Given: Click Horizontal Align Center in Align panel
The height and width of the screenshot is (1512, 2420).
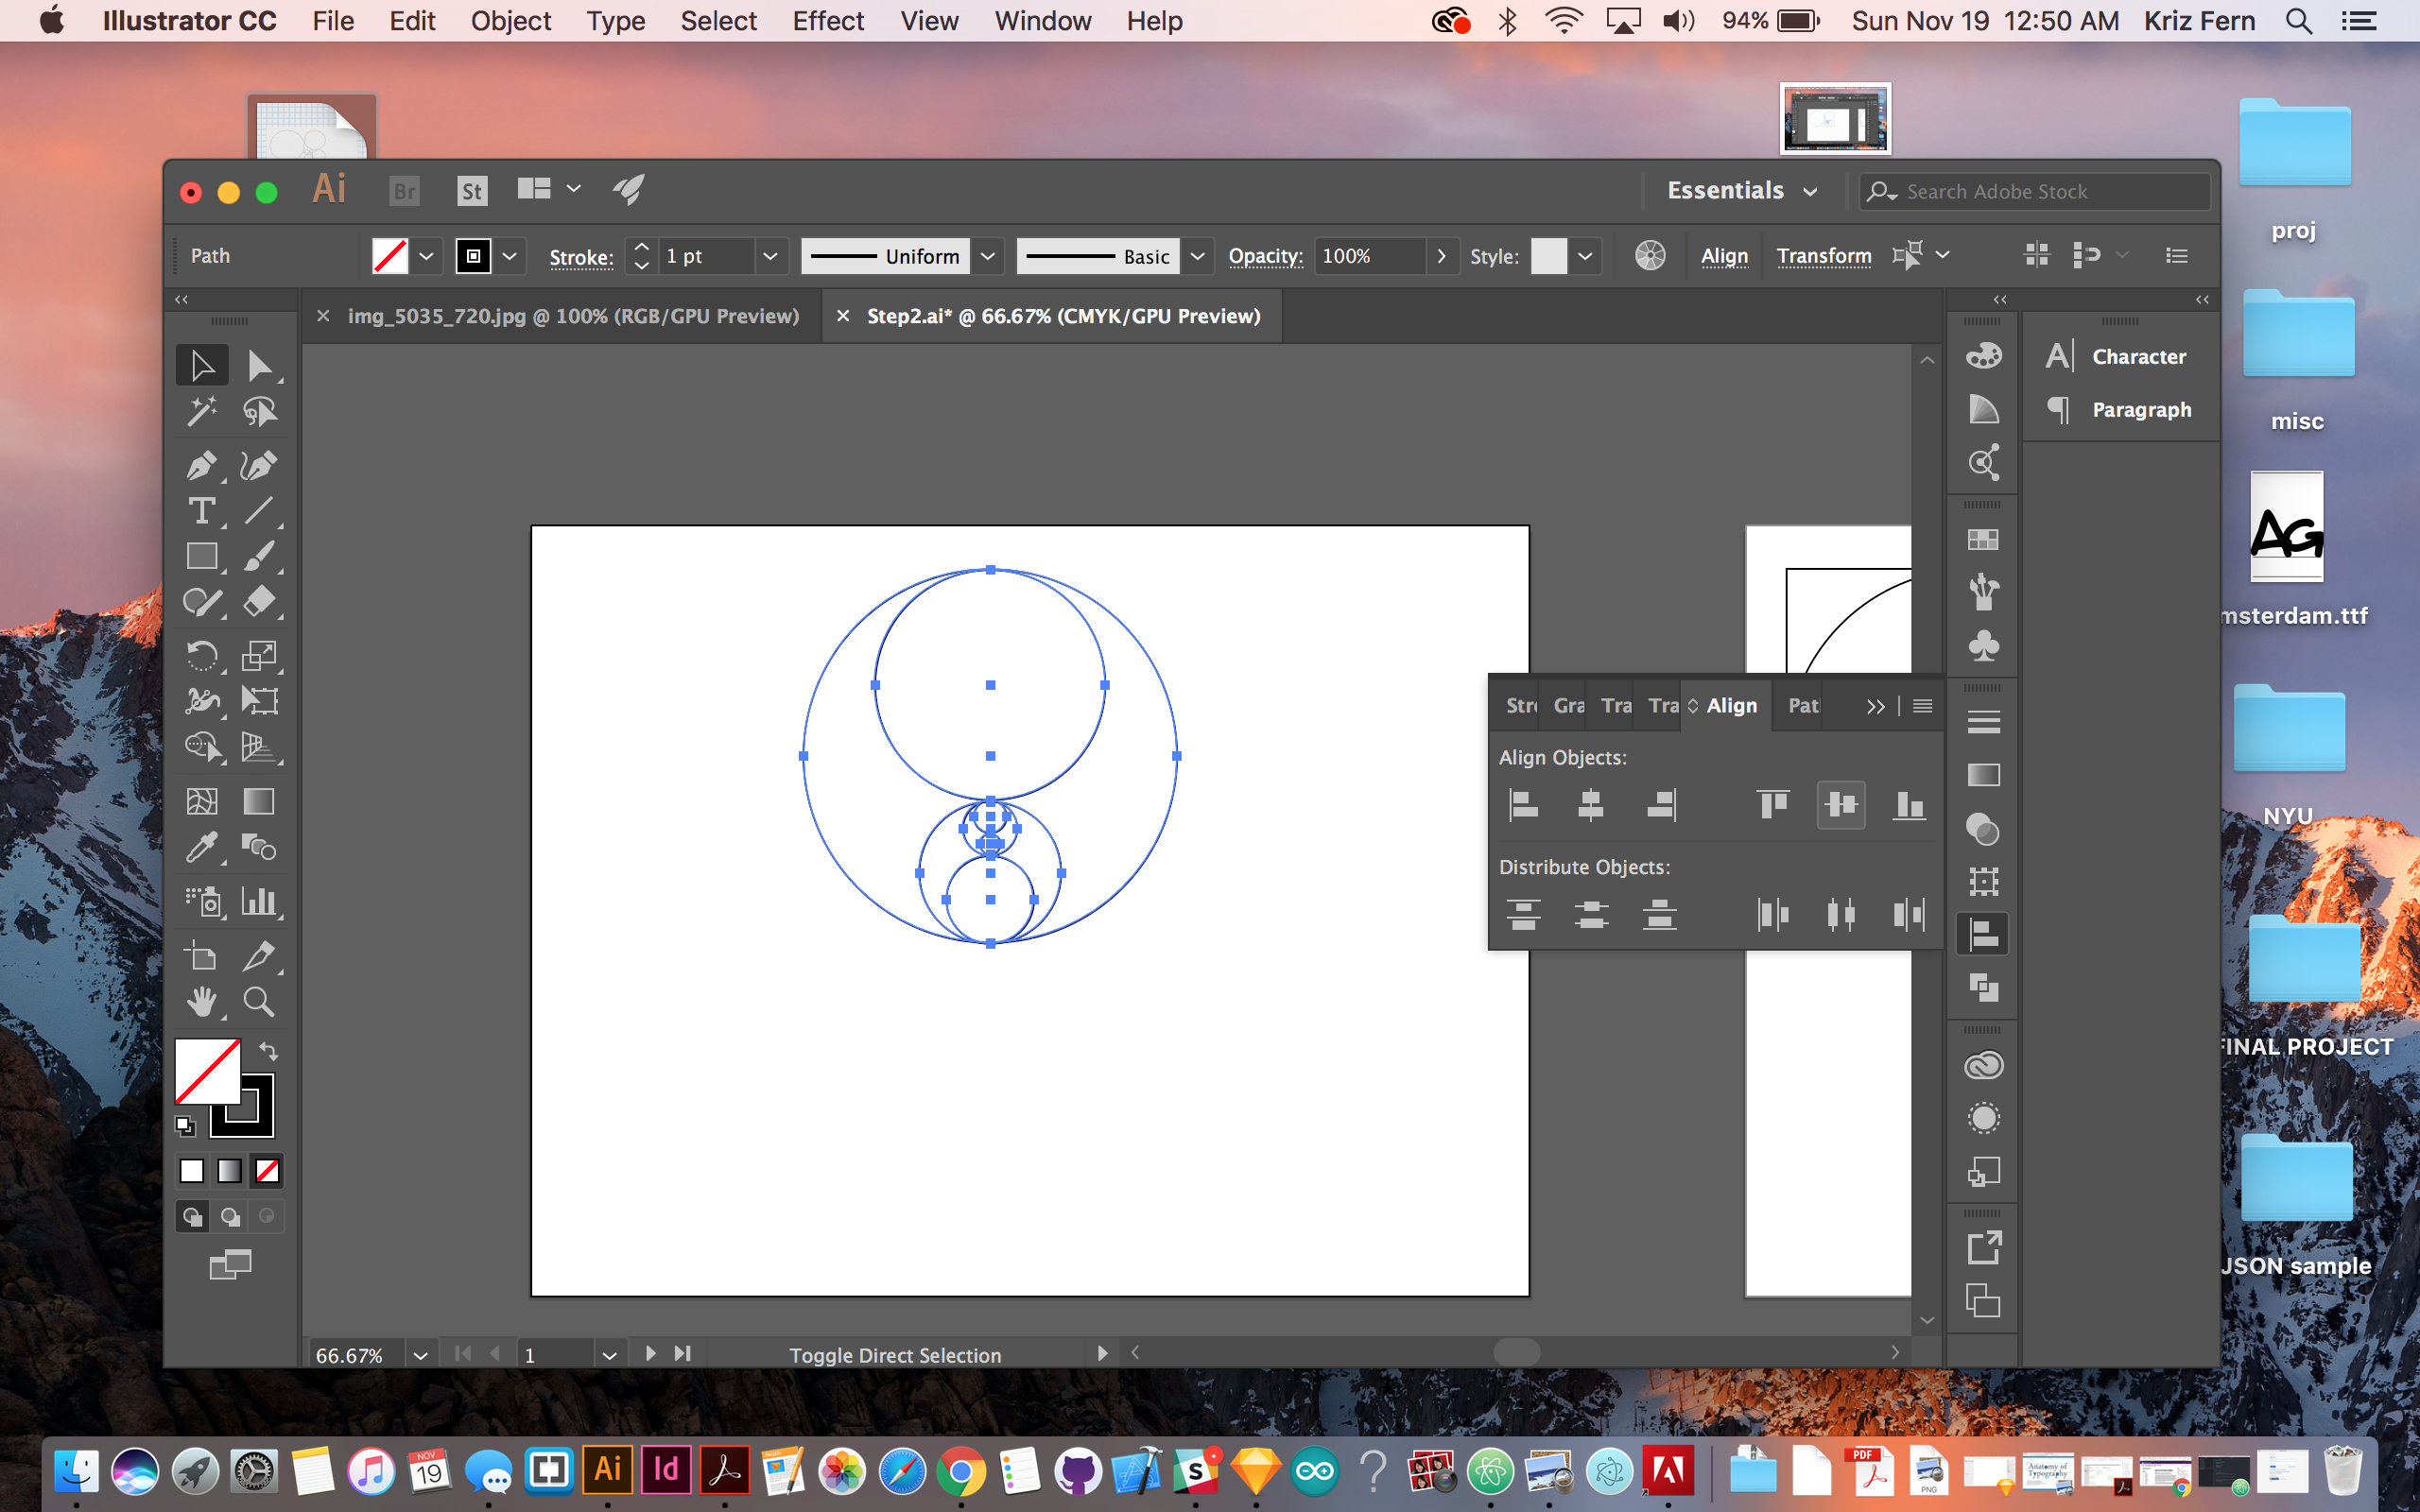Looking at the screenshot, I should 1590,805.
